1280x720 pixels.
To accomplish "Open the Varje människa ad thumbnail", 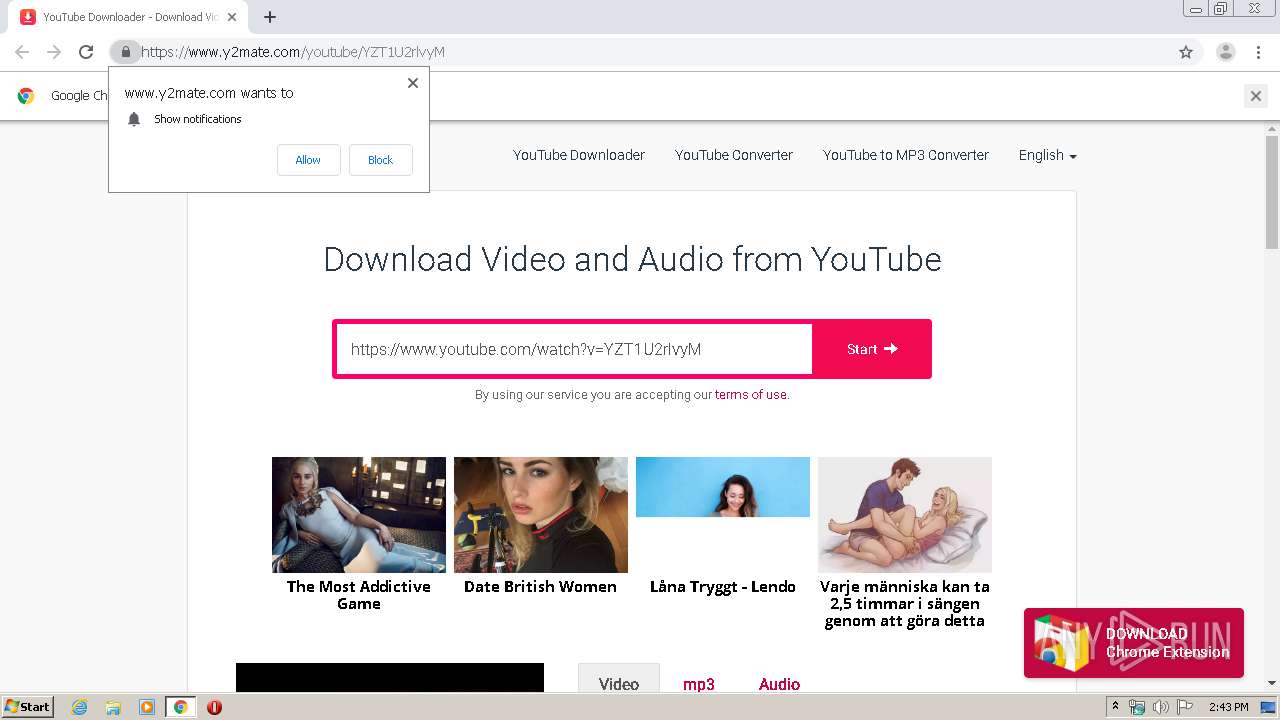I will coord(905,514).
